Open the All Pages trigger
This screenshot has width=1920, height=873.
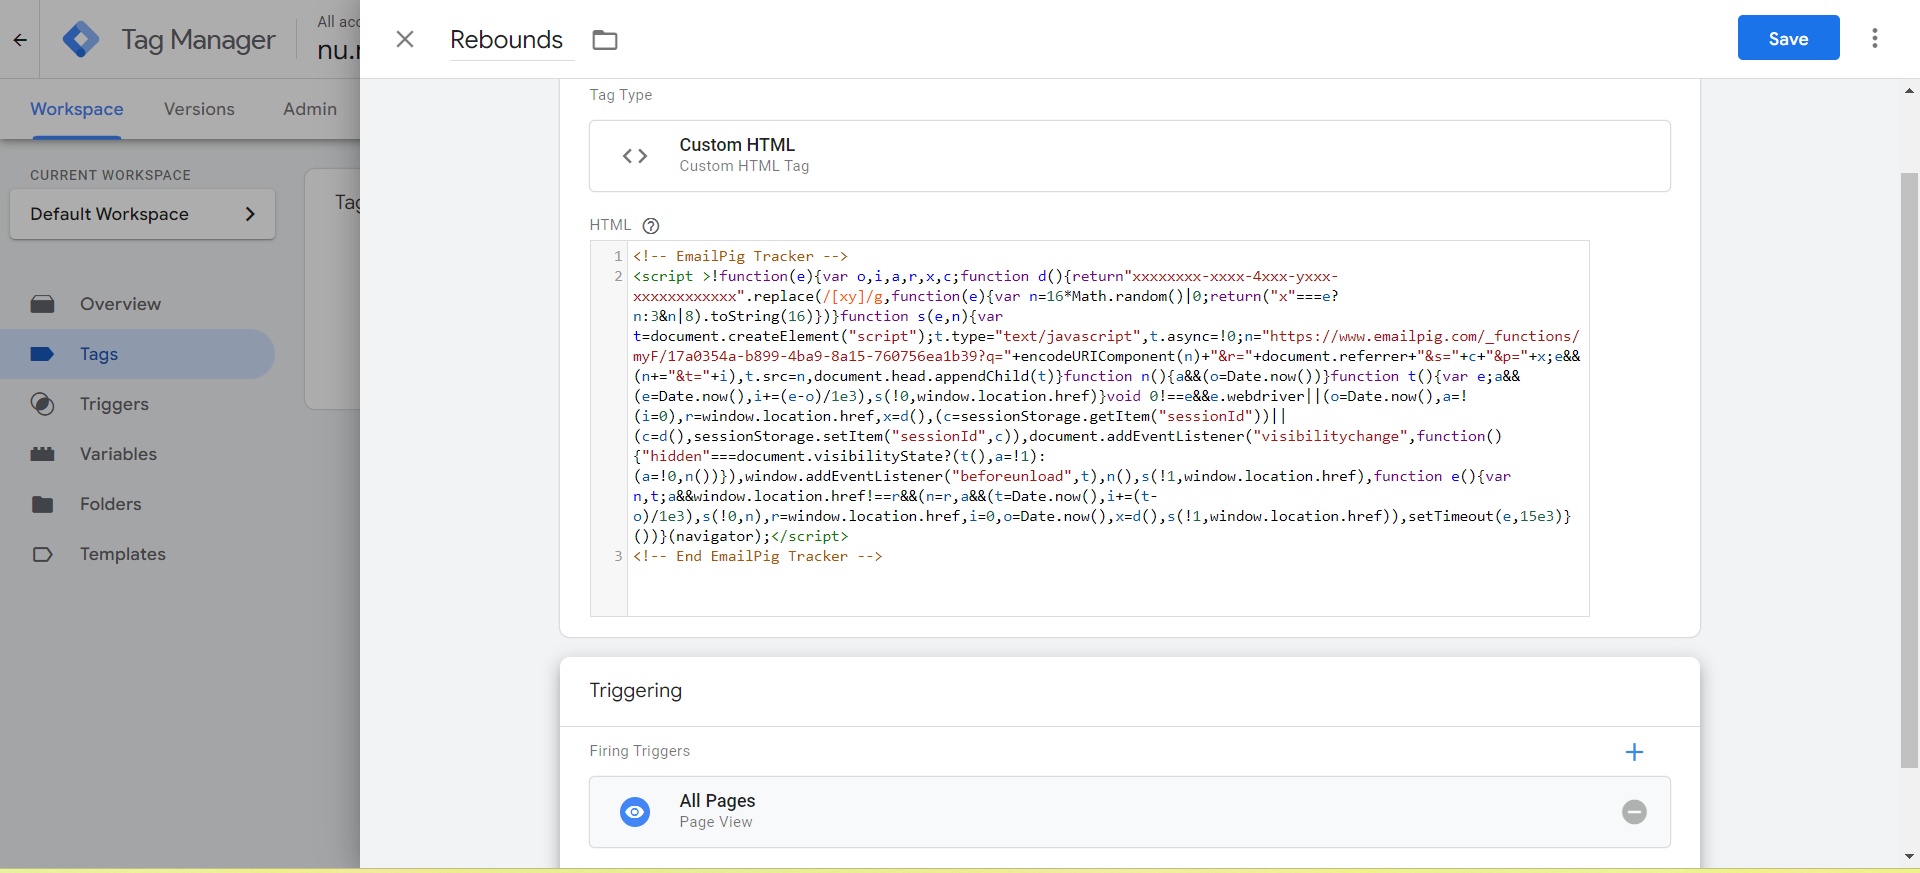[x=1130, y=812]
